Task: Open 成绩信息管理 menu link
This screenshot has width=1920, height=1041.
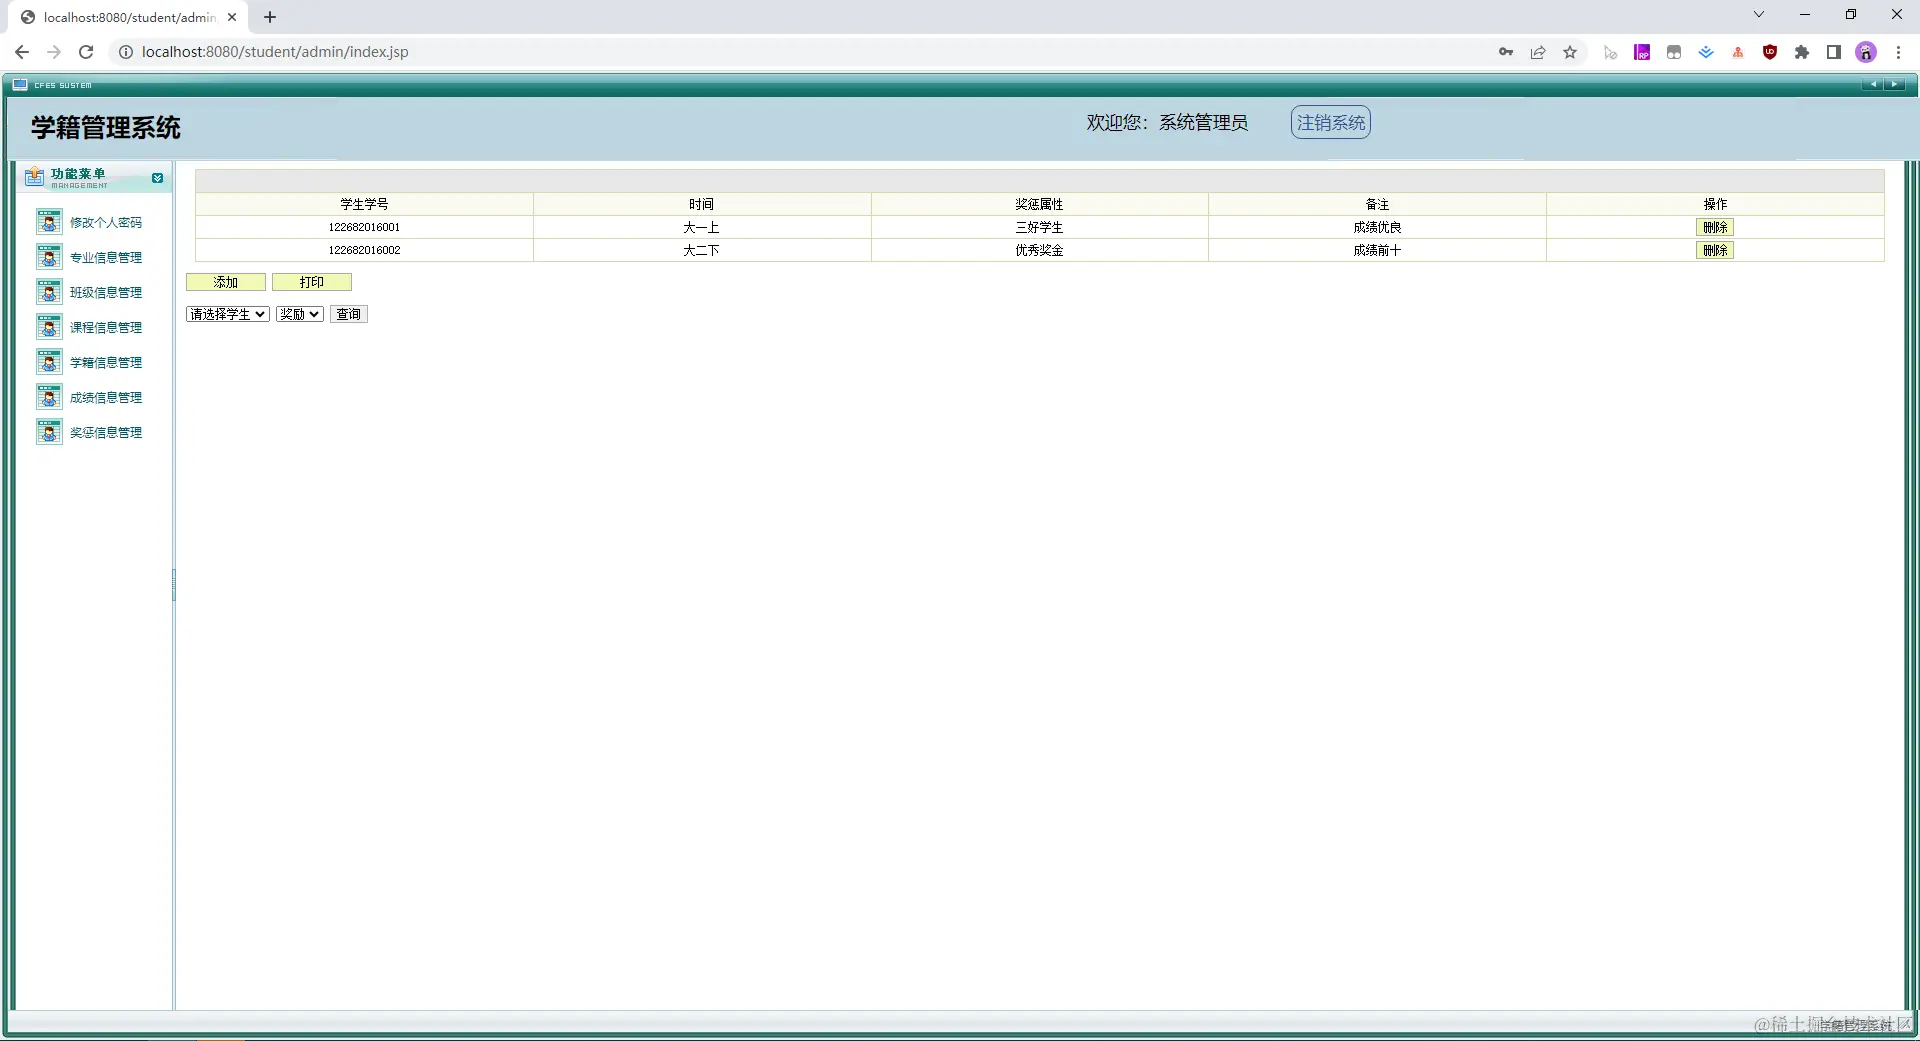Action: pyautogui.click(x=106, y=398)
